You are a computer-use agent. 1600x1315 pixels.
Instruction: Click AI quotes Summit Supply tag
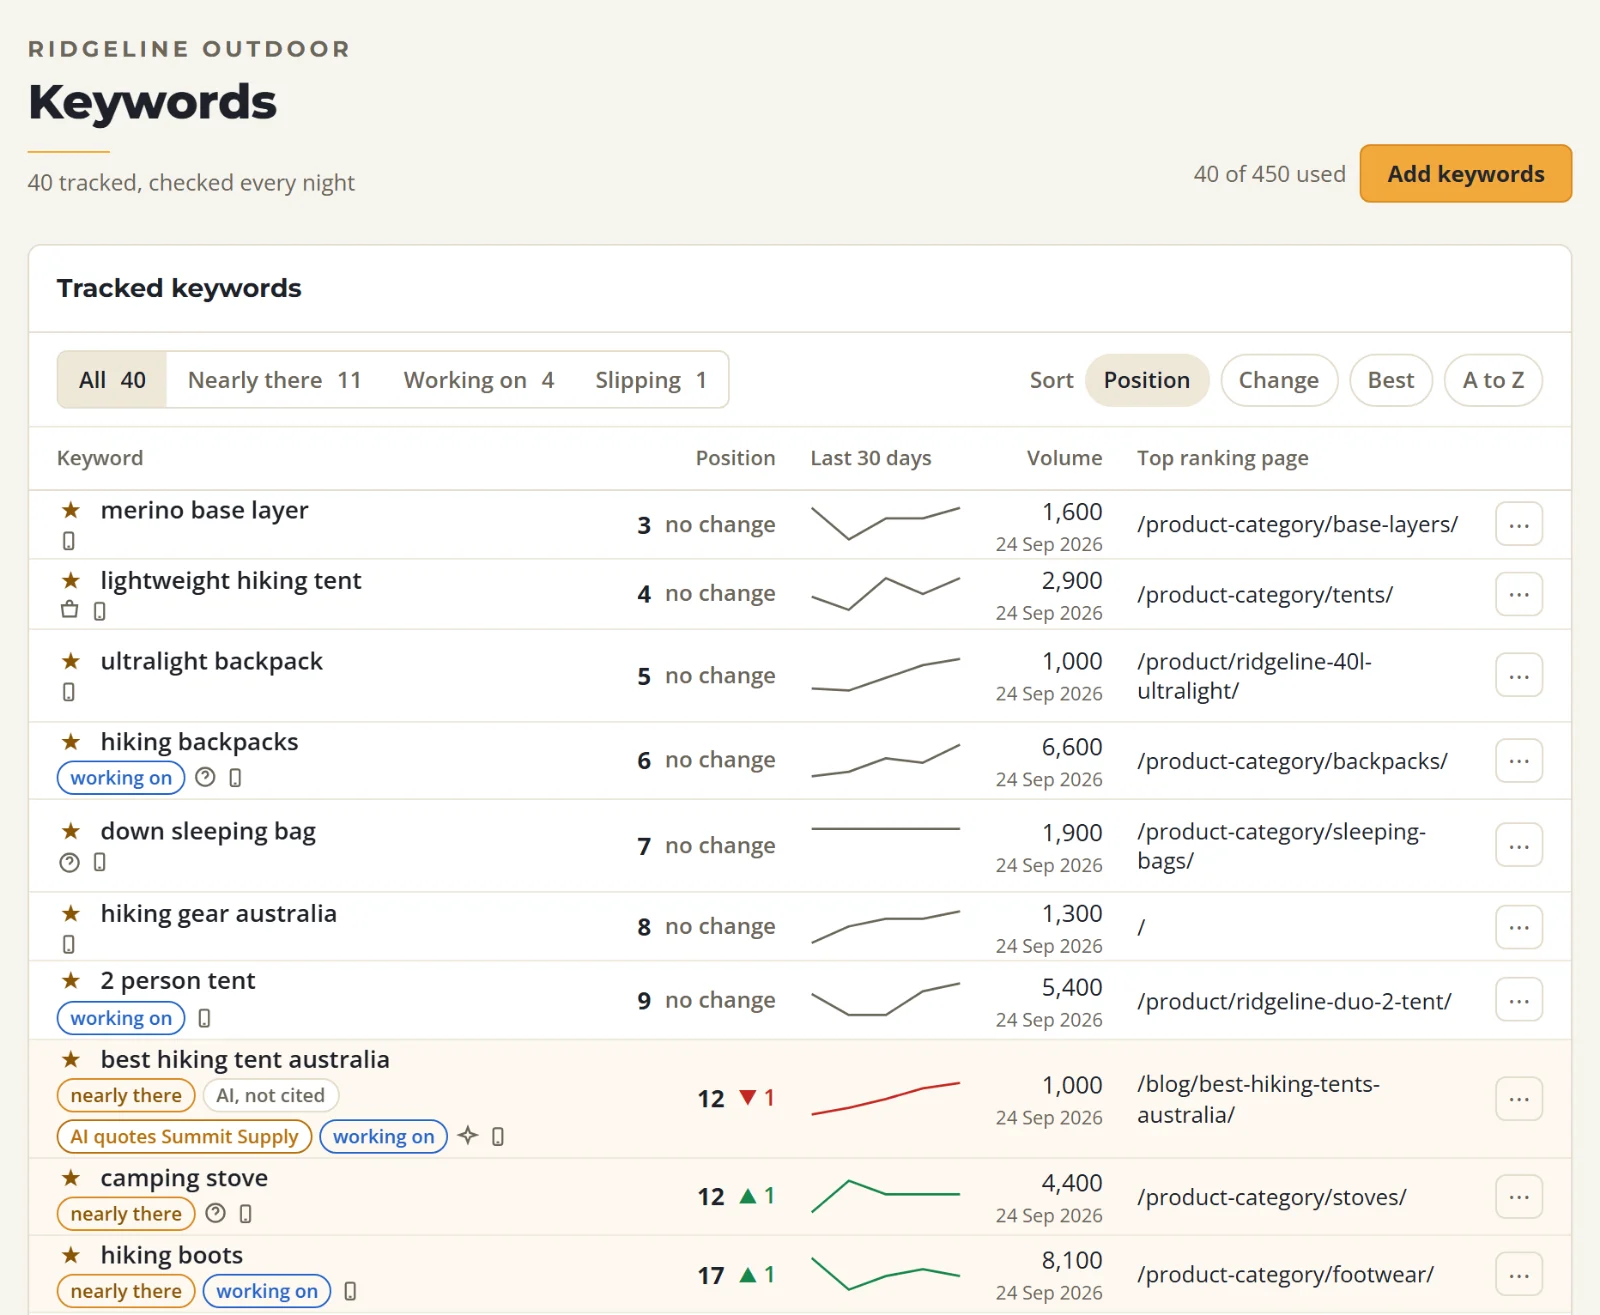pos(184,1137)
